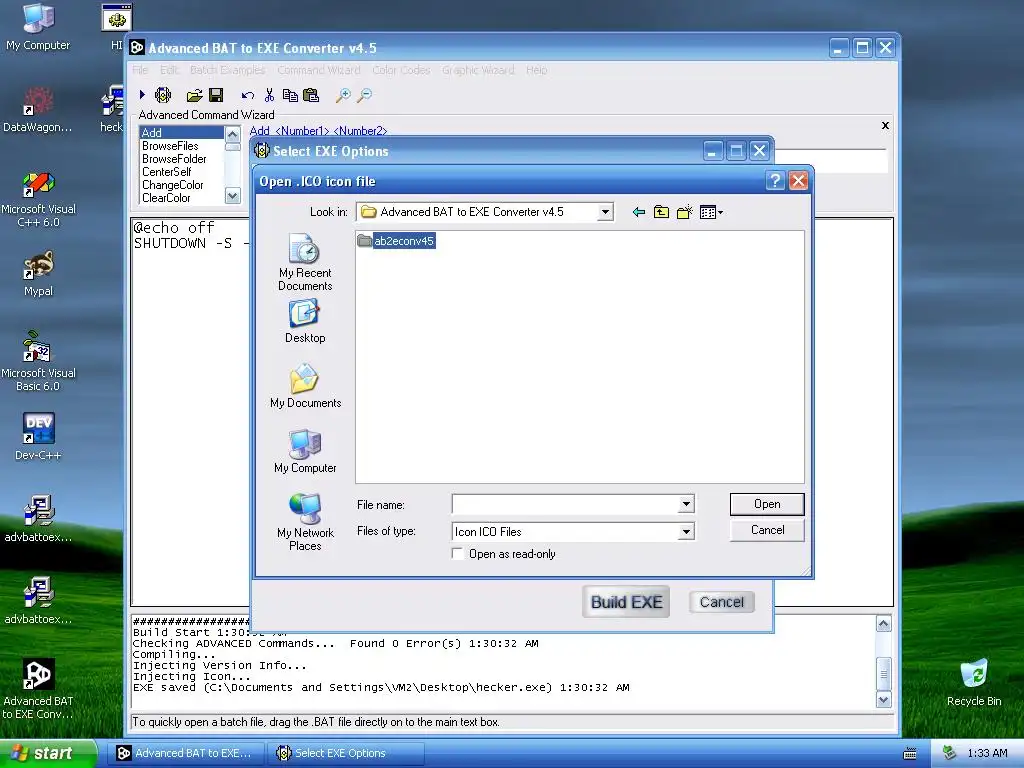Open the View menu icon in file dialog
This screenshot has height=768, width=1024.
click(x=711, y=212)
